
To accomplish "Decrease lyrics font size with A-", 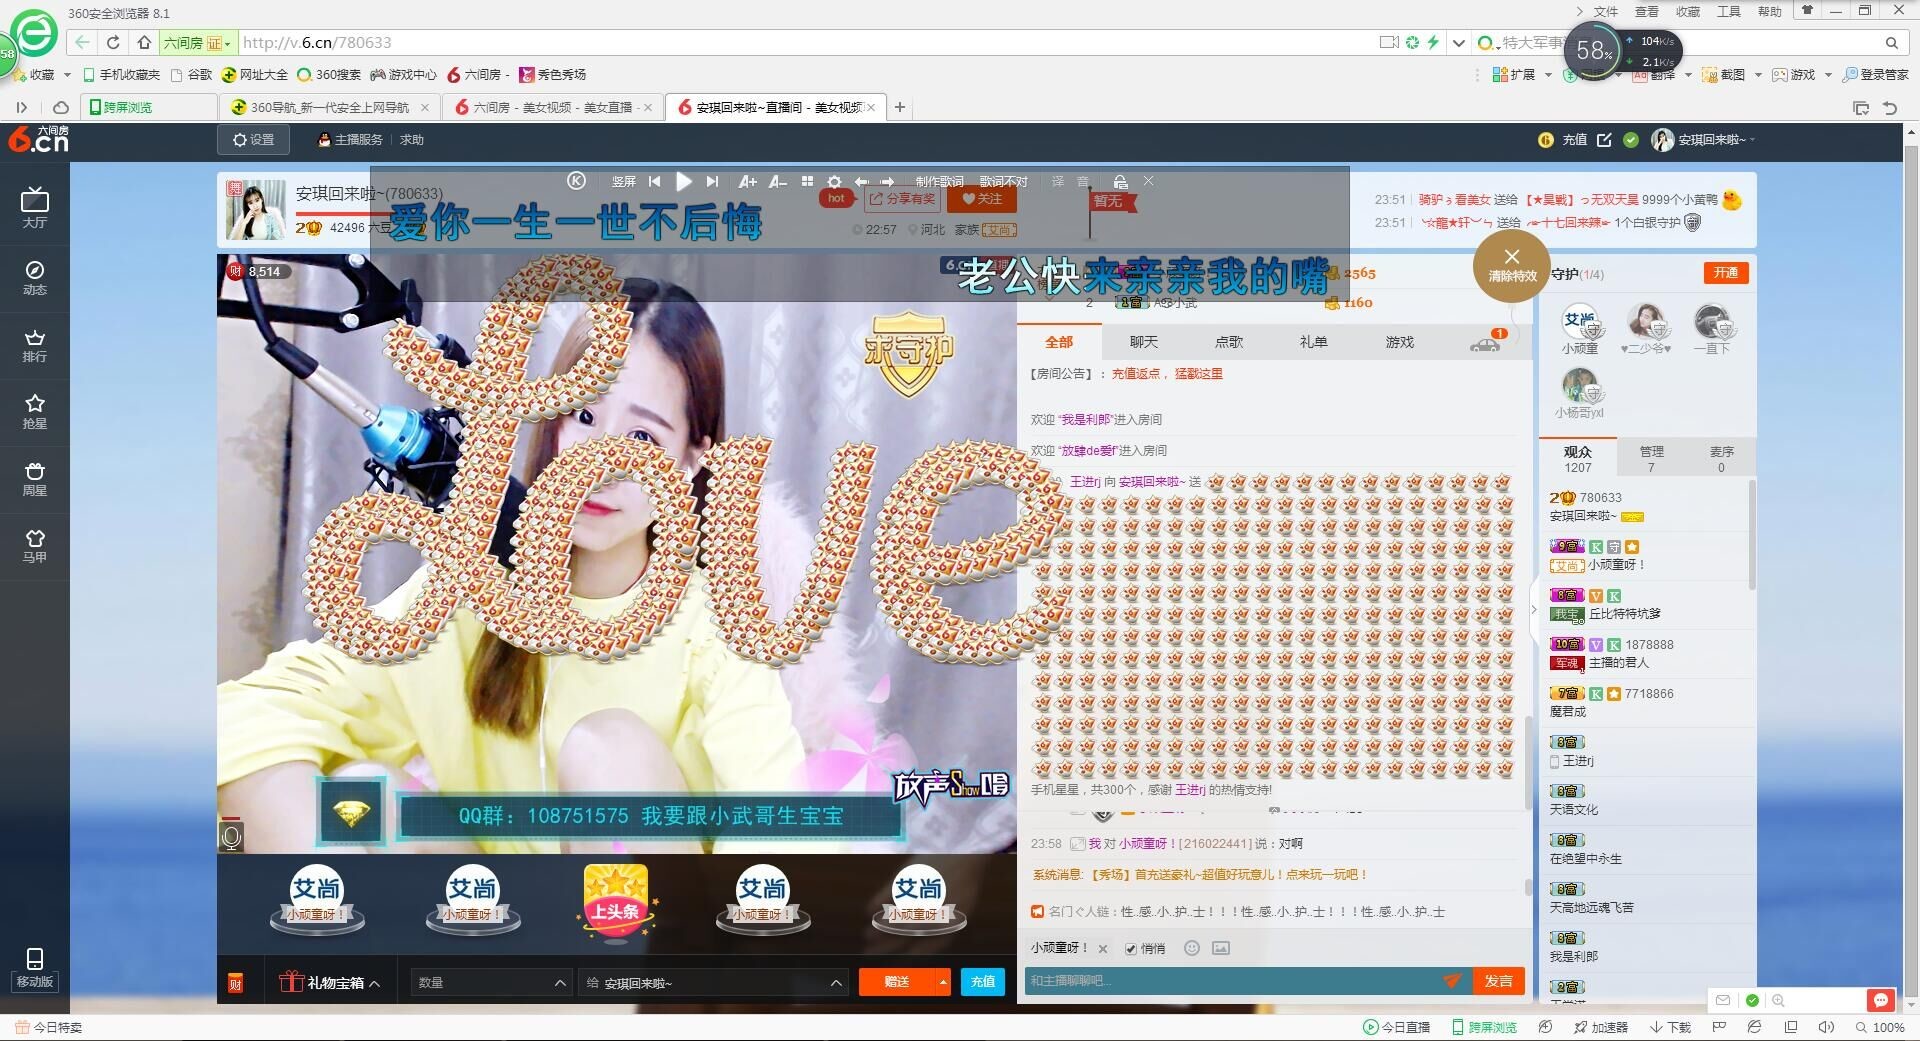I will [x=778, y=181].
